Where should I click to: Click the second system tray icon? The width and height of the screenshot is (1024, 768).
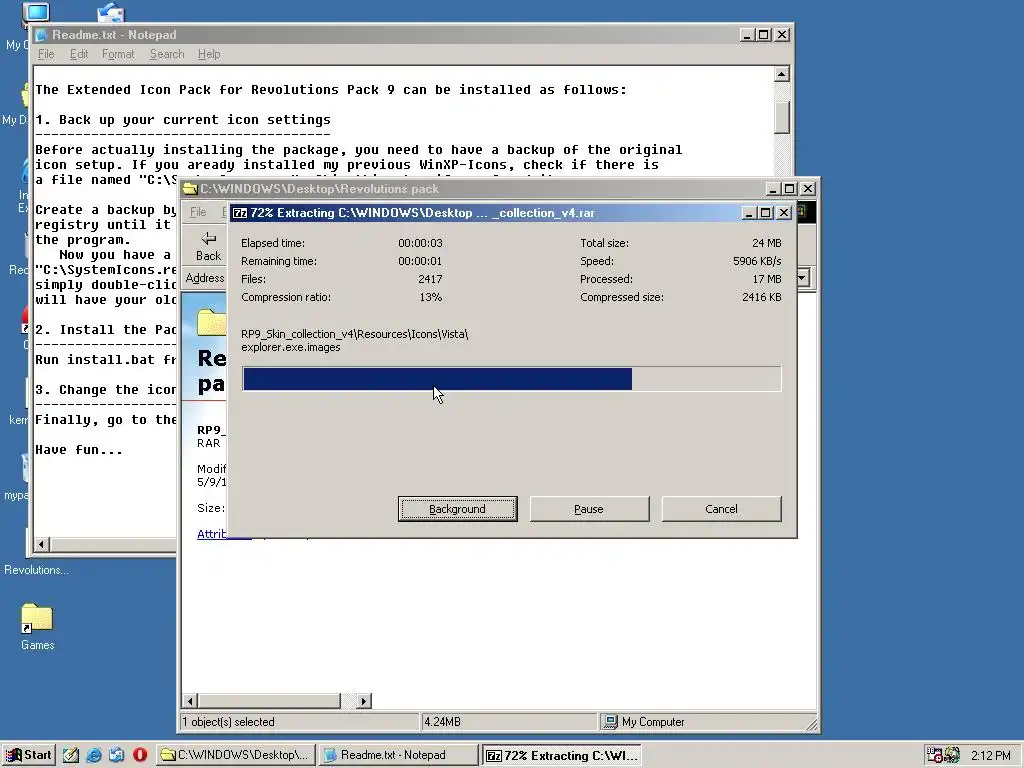click(952, 755)
